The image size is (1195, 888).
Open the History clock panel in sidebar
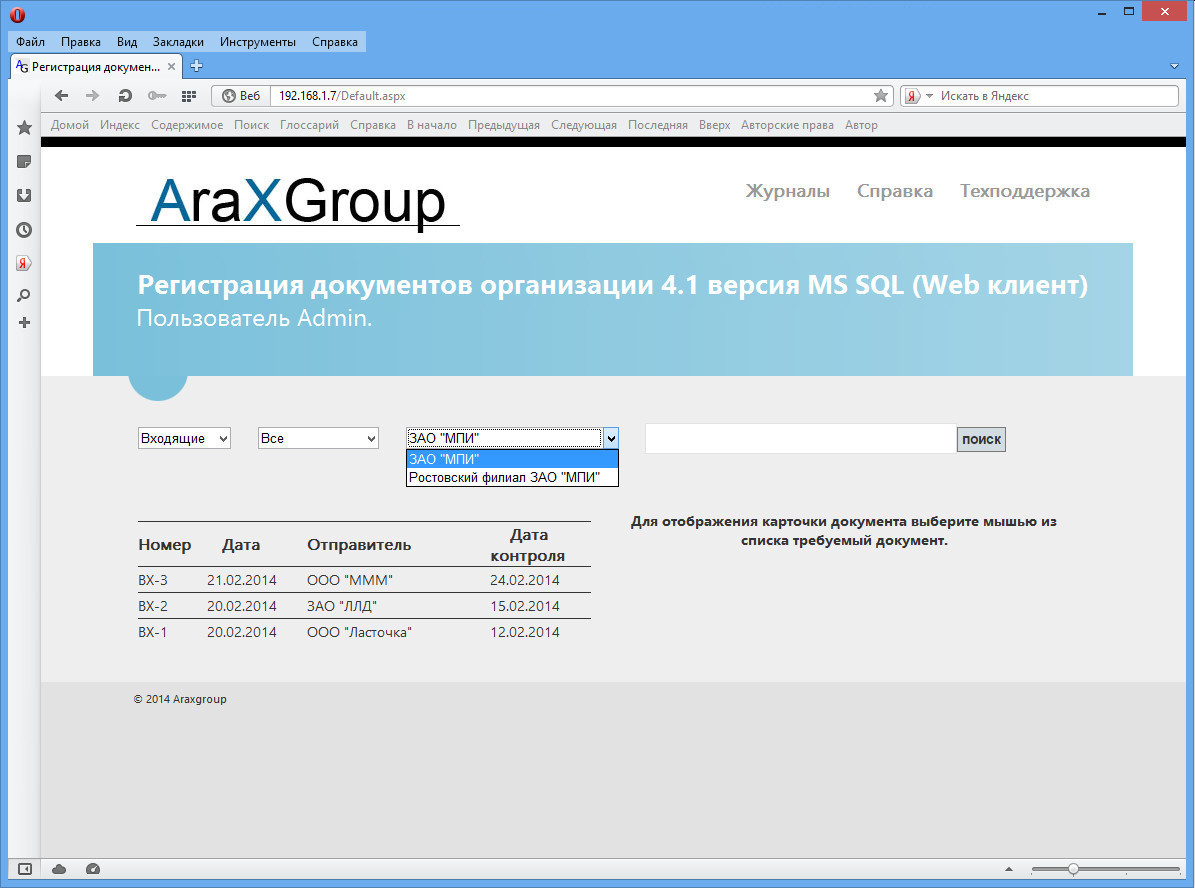coord(24,229)
